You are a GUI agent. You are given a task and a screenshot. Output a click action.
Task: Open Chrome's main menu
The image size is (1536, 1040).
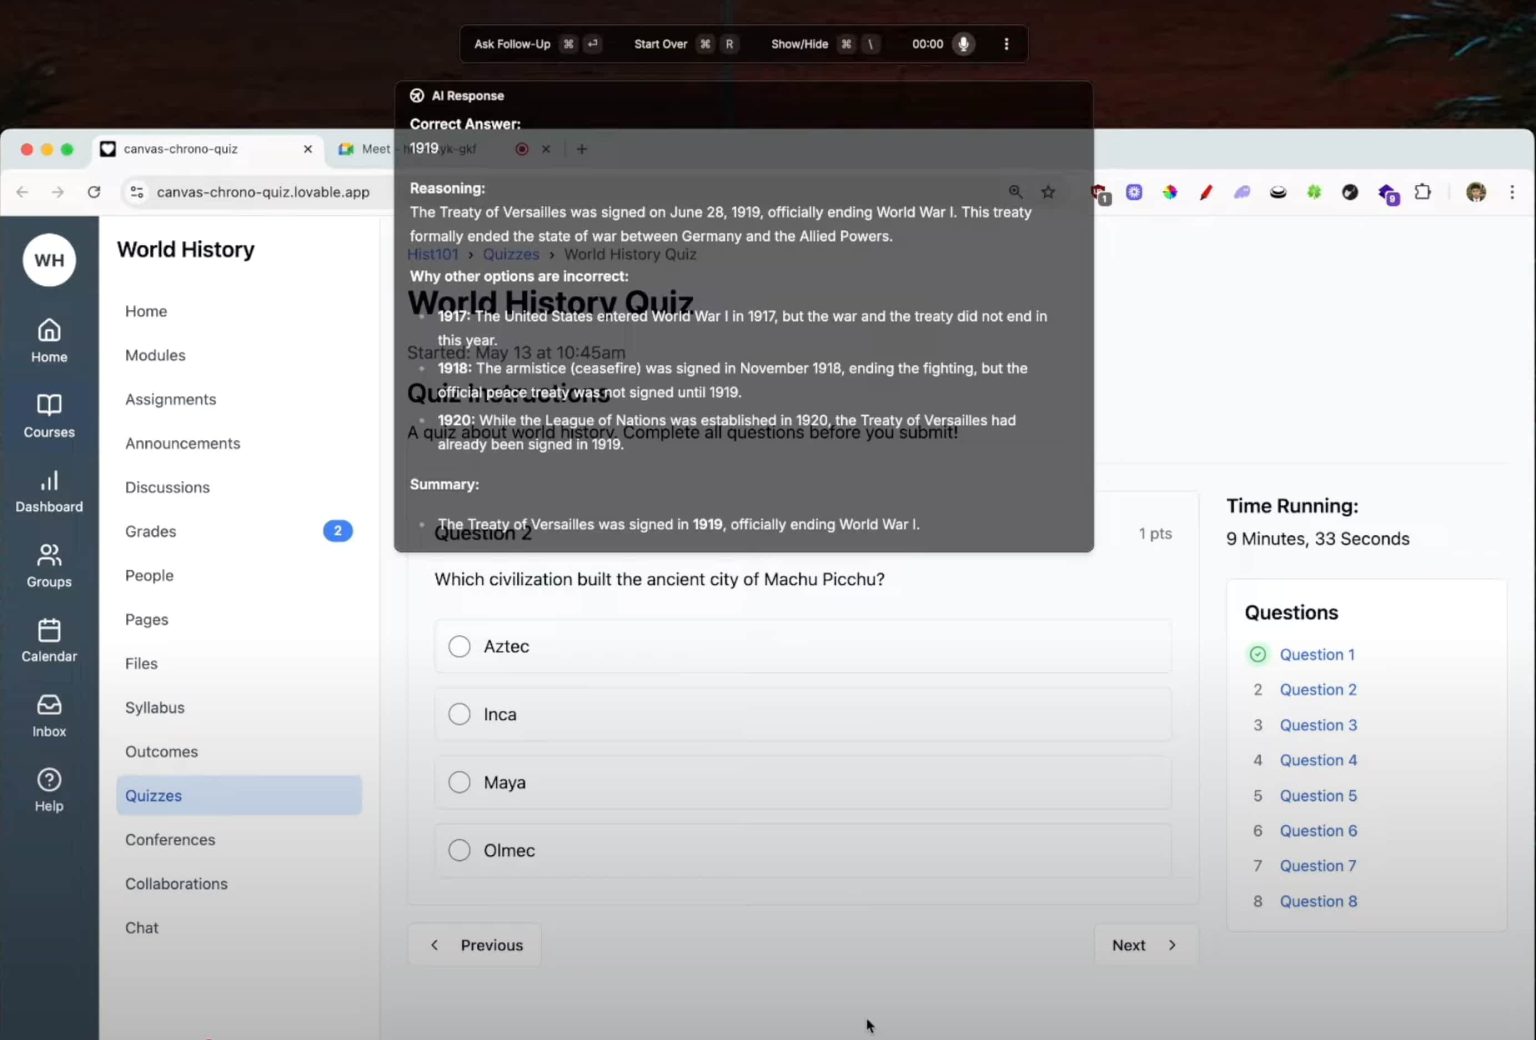1513,192
